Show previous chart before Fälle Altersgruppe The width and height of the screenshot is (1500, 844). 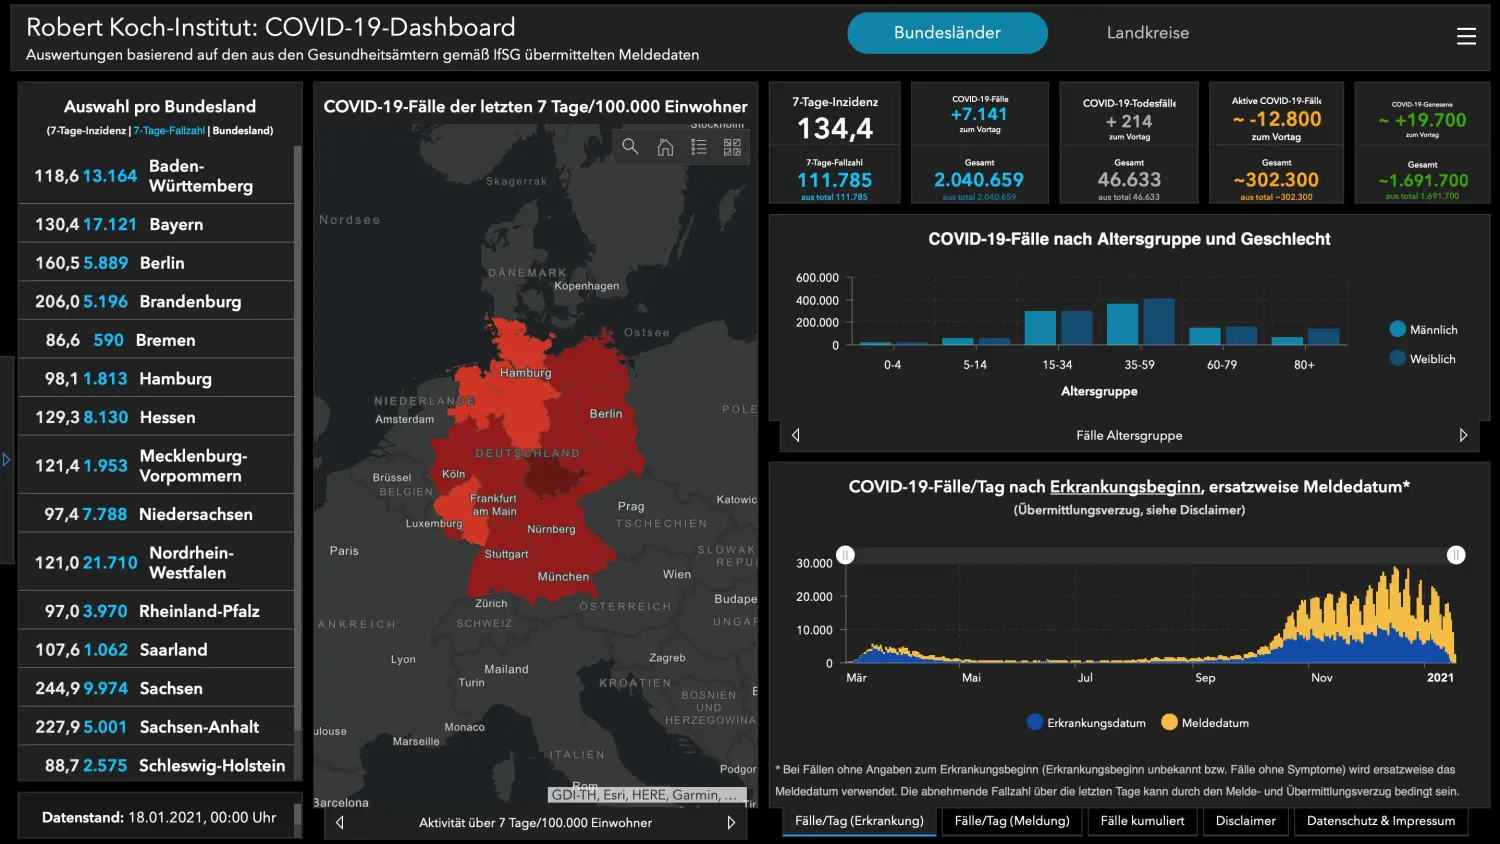tap(796, 435)
